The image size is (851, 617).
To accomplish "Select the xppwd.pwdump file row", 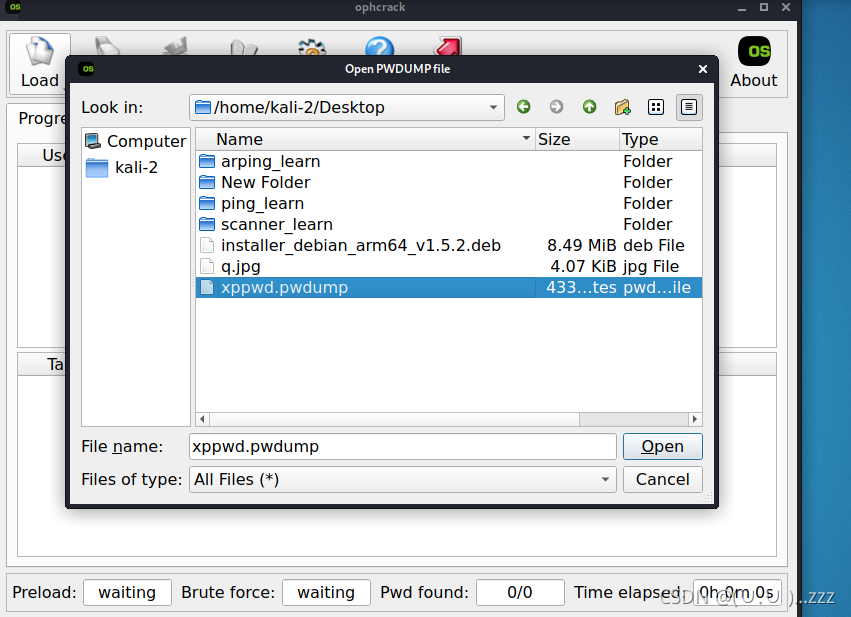I will pos(448,288).
